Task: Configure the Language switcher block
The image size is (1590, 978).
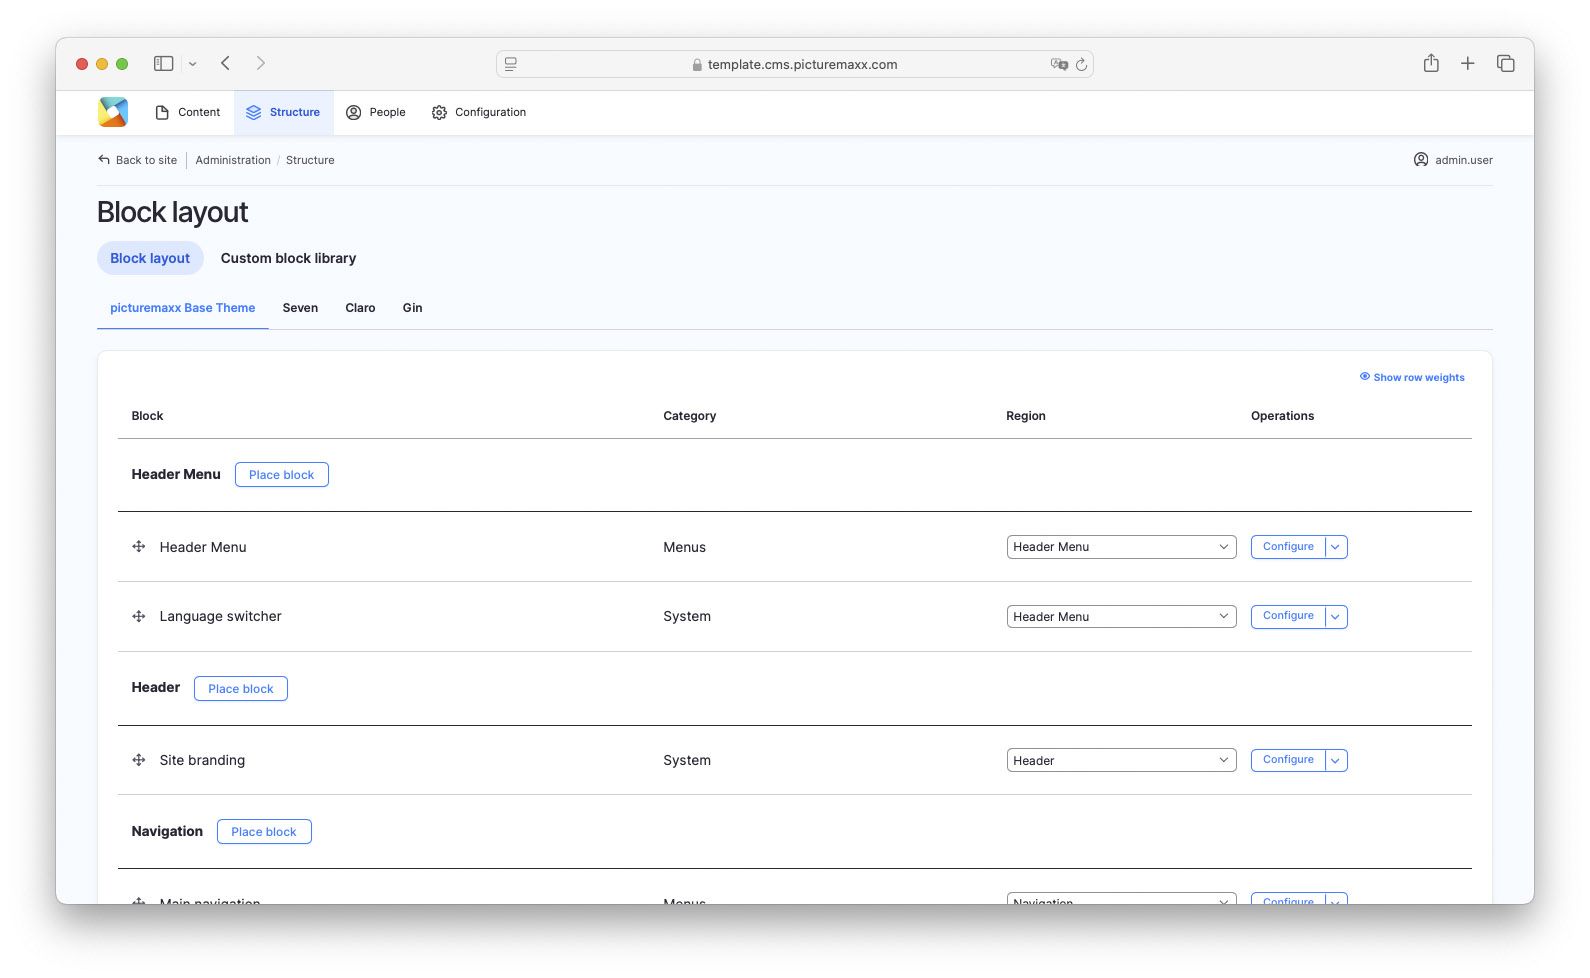Action: pos(1288,617)
